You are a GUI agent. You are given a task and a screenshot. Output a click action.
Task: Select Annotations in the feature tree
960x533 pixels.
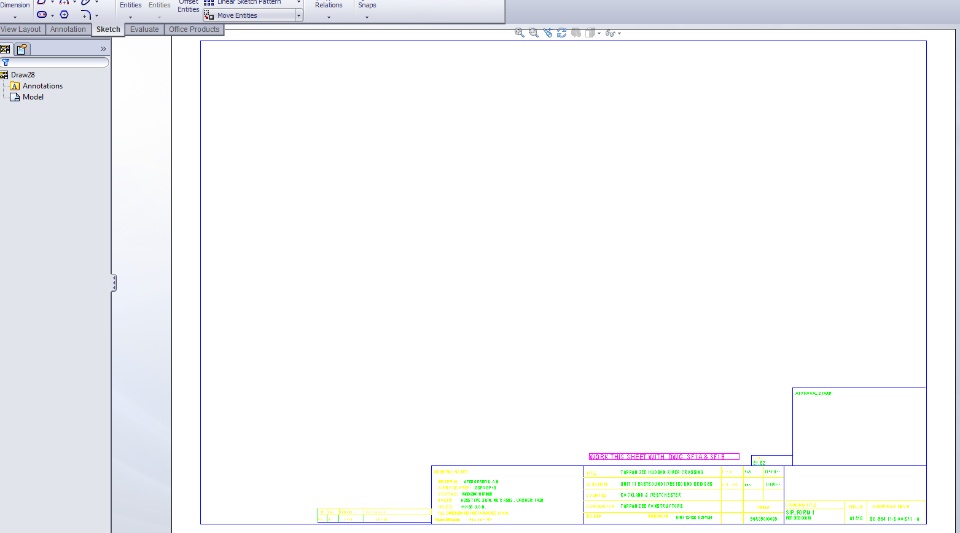click(43, 86)
